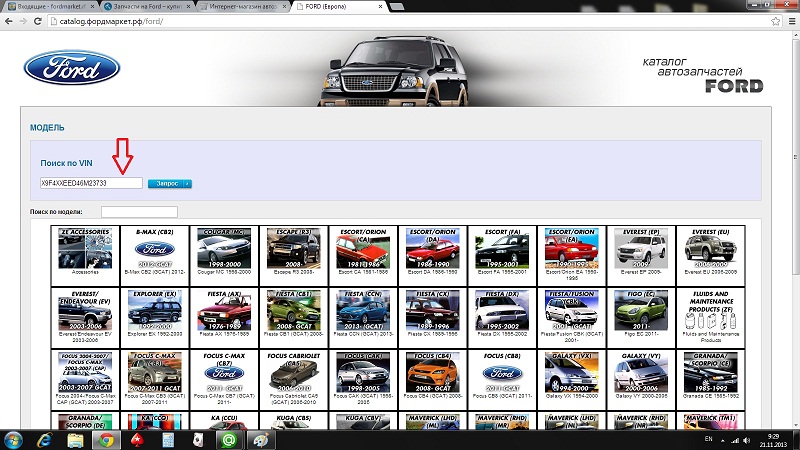800x450 pixels.
Task: Choose the Explorer (EX) model tile
Action: tap(155, 317)
